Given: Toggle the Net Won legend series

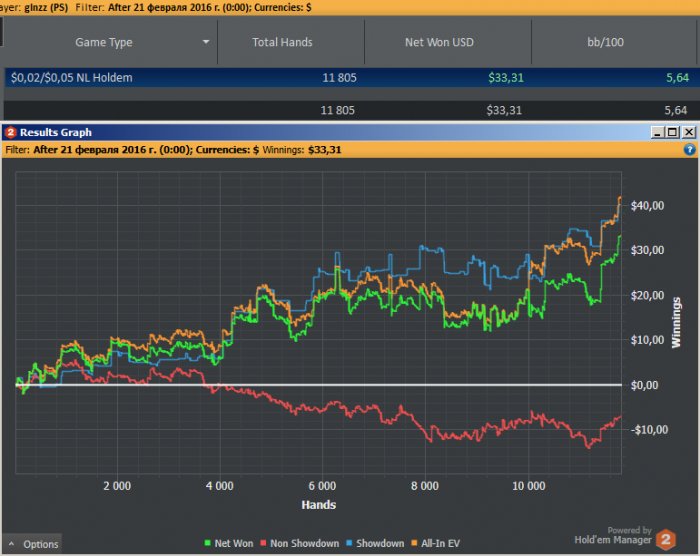Looking at the screenshot, I should click(x=229, y=543).
